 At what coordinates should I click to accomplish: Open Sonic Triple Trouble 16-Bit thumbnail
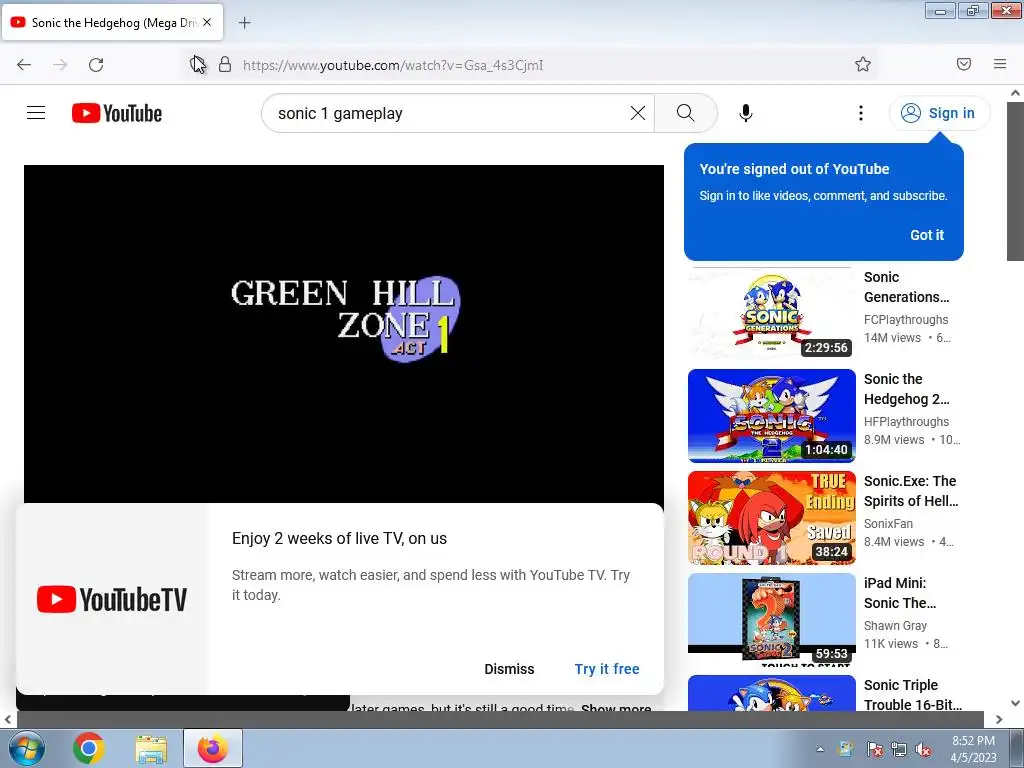point(771,693)
